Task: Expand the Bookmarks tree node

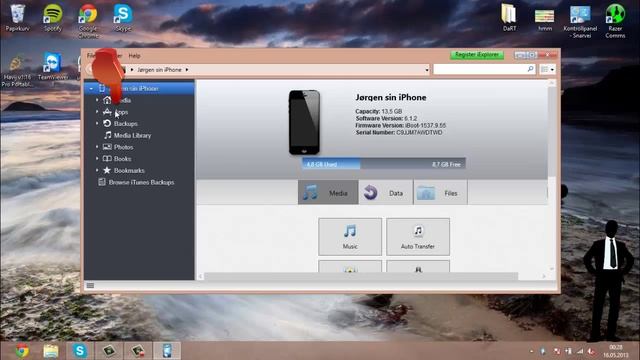Action: point(97,170)
